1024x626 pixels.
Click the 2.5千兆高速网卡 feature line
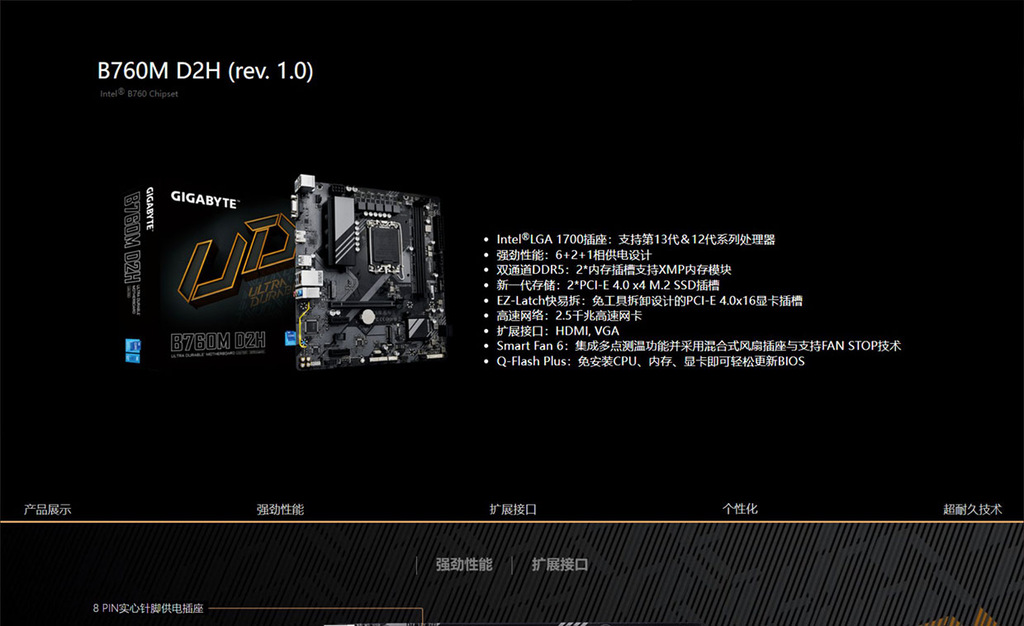click(569, 316)
